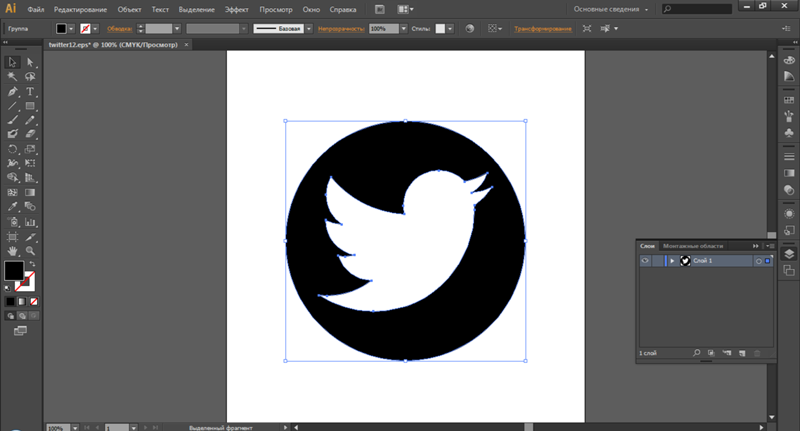The height and width of the screenshot is (431, 800).
Task: Select the Blob Brush tool
Action: tap(12, 134)
